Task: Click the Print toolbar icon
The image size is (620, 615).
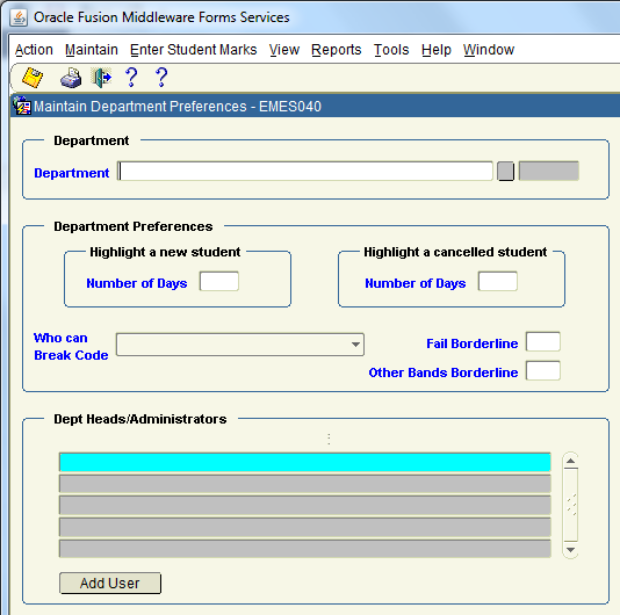Action: [71, 78]
